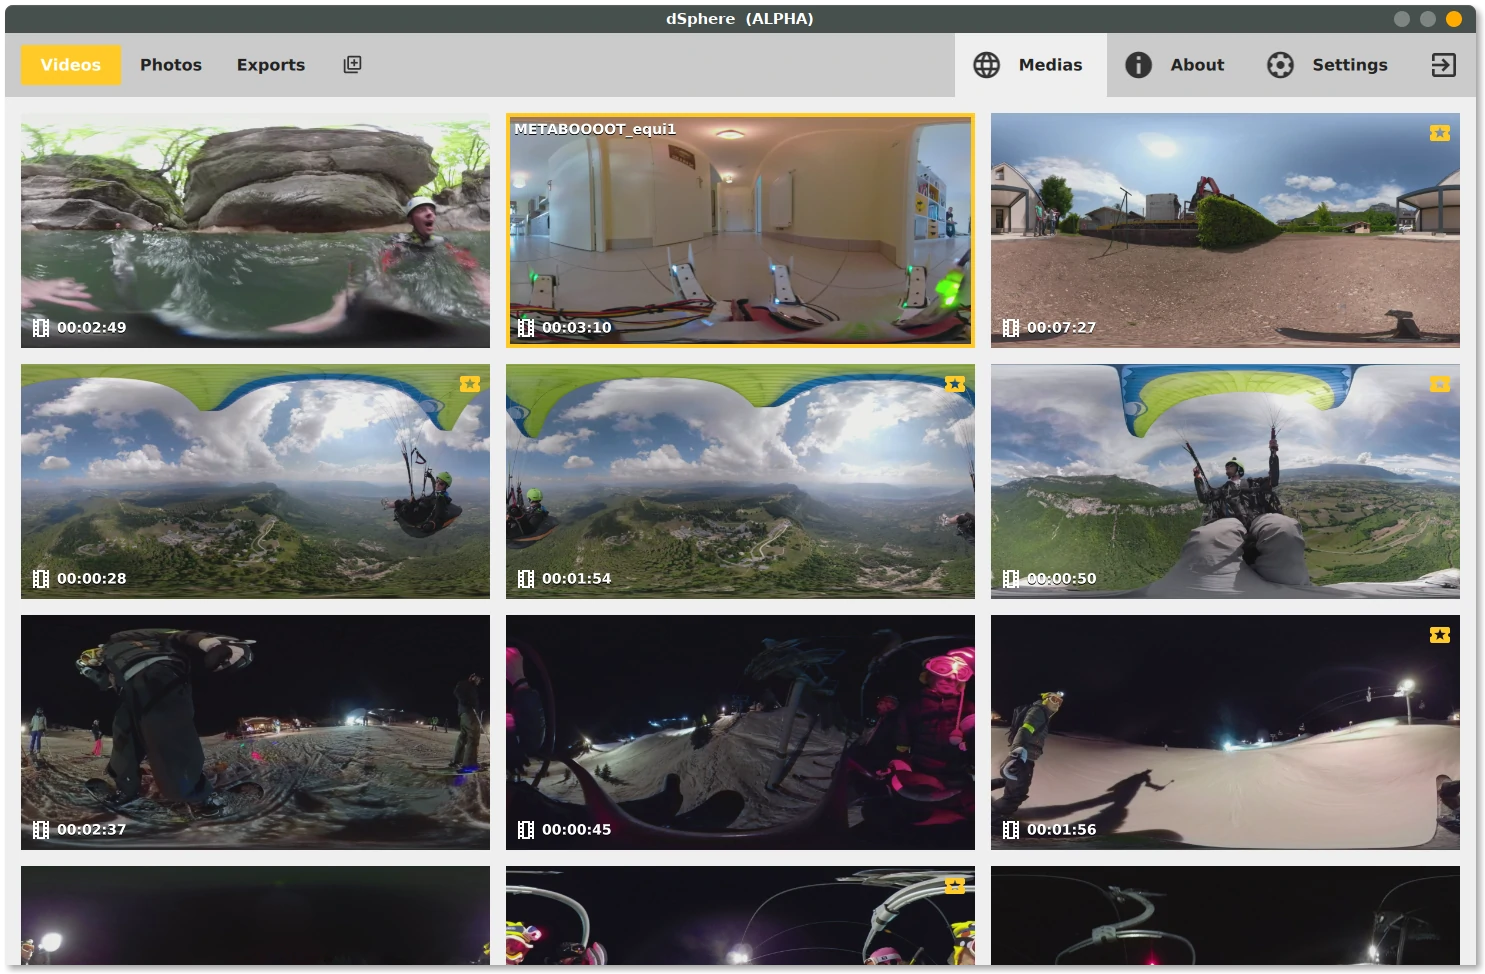Open the 00:00:50 paragliding video

[1225, 481]
